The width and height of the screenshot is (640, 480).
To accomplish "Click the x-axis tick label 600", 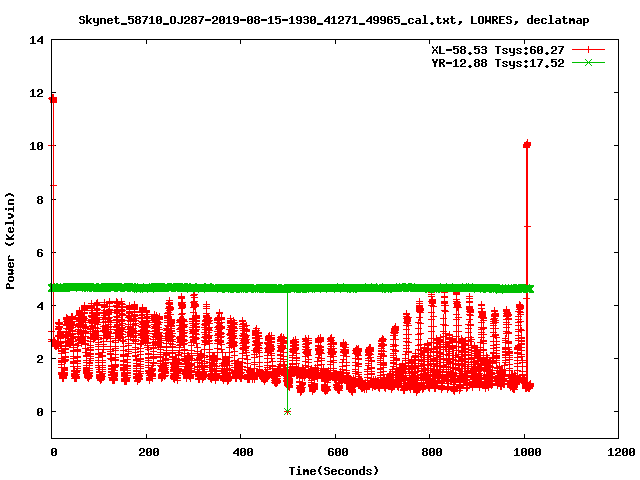I will (x=338, y=452).
